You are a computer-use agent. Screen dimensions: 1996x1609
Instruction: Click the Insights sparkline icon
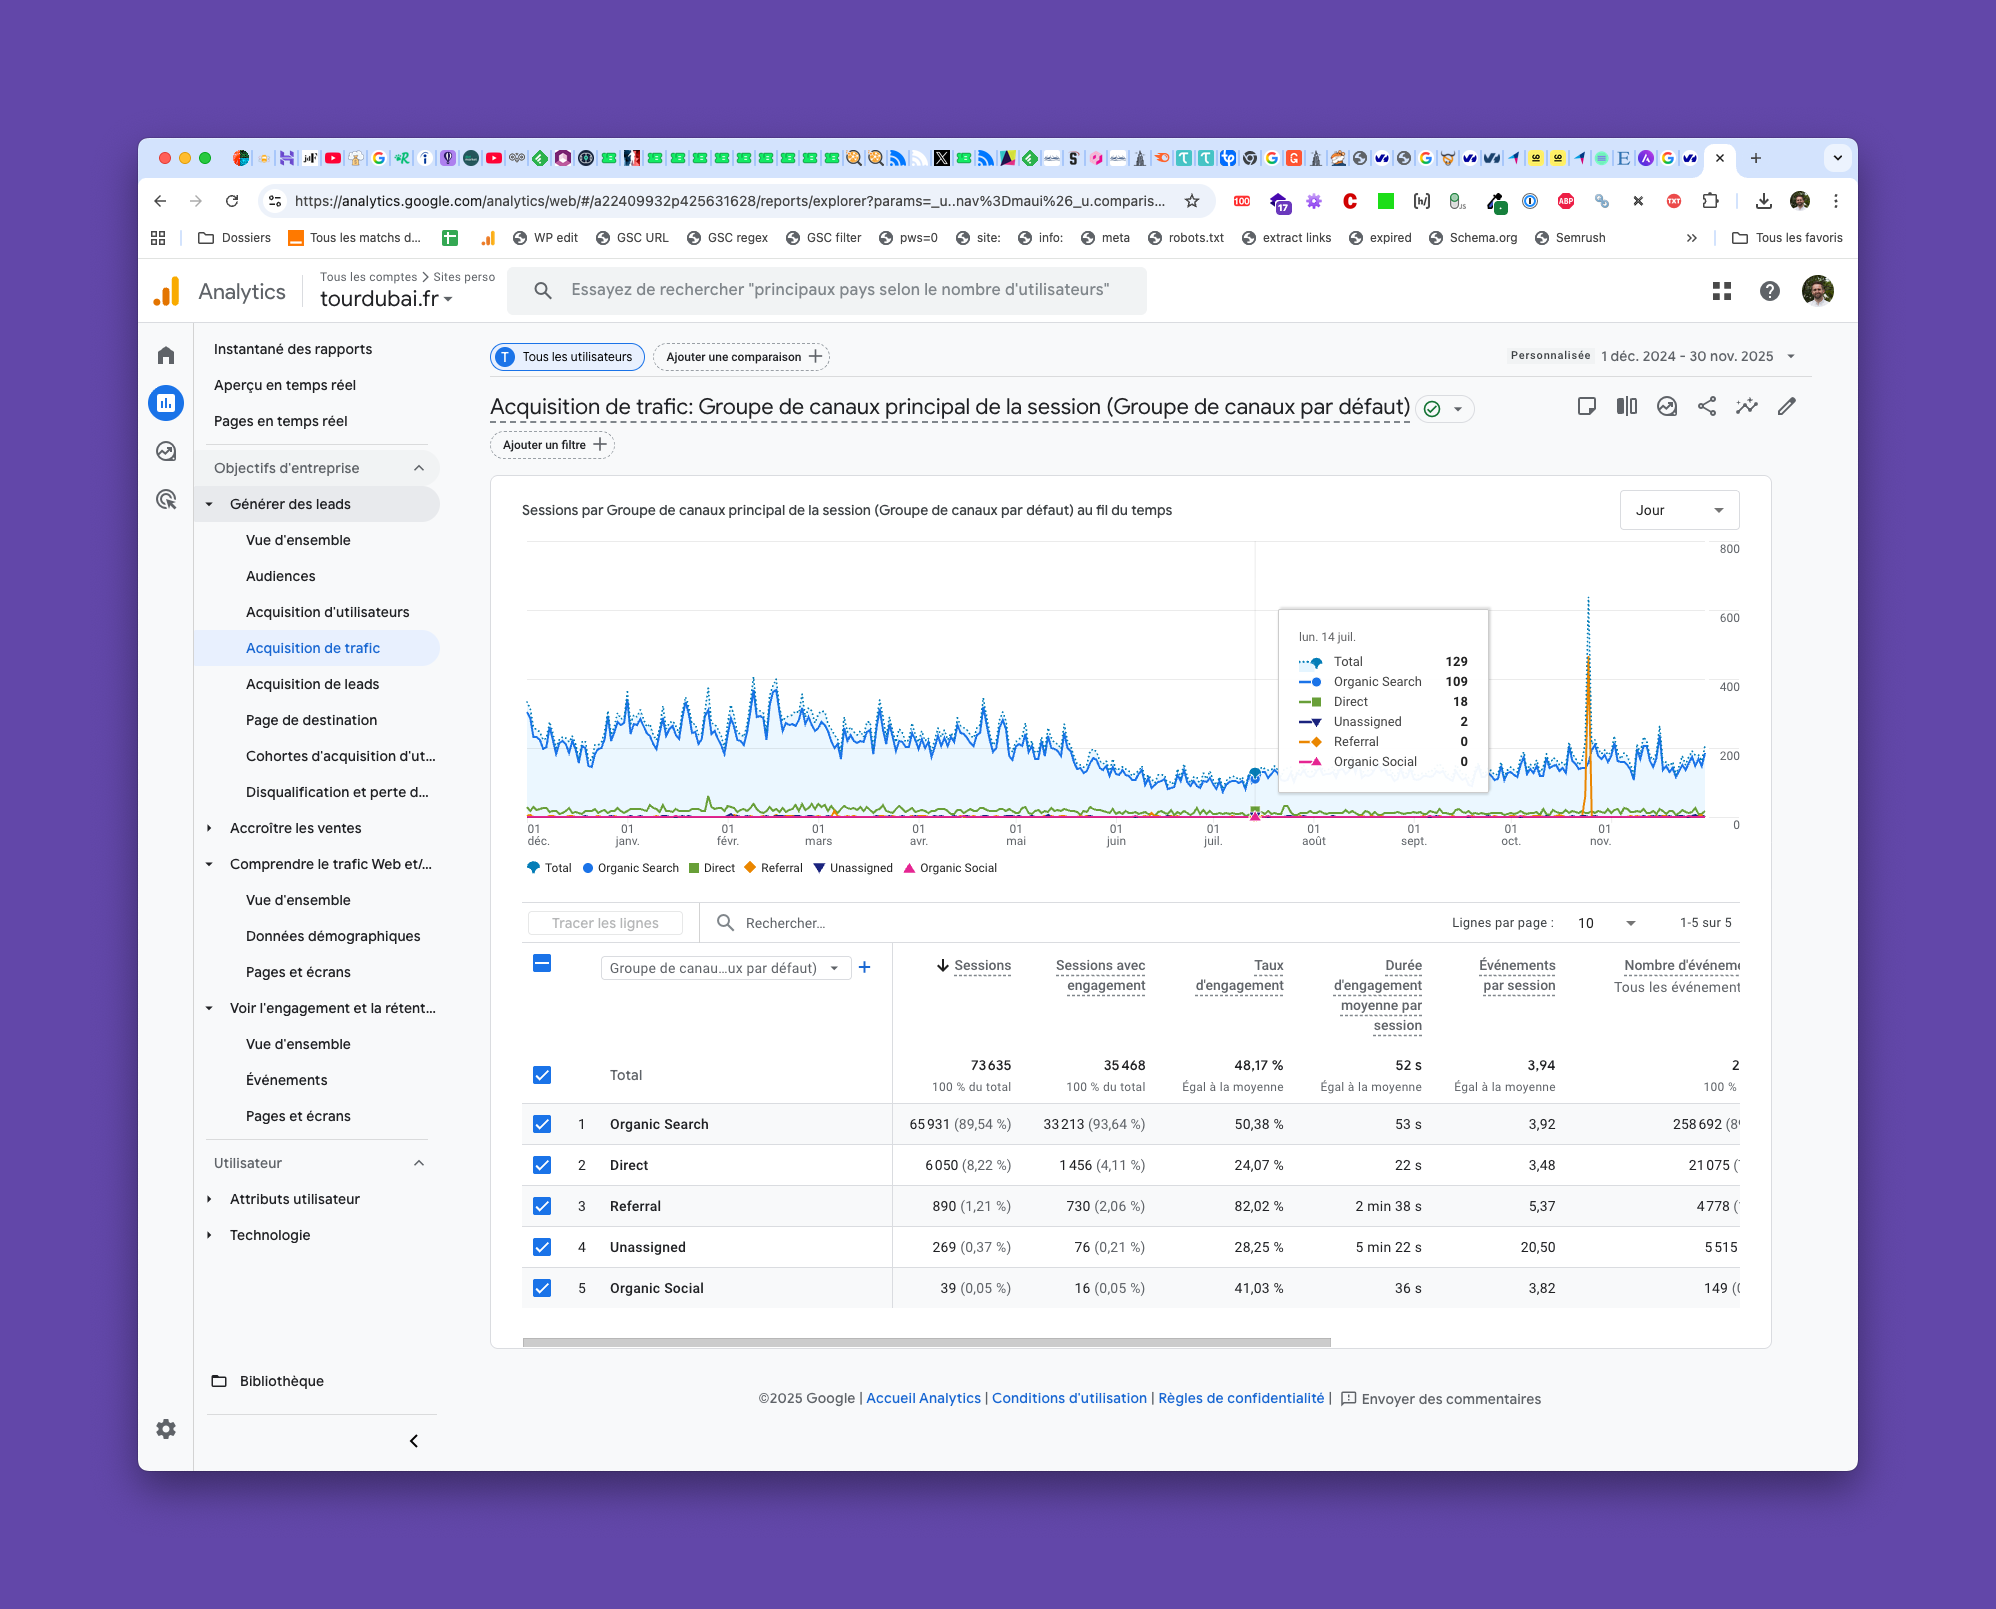pyautogui.click(x=1747, y=406)
